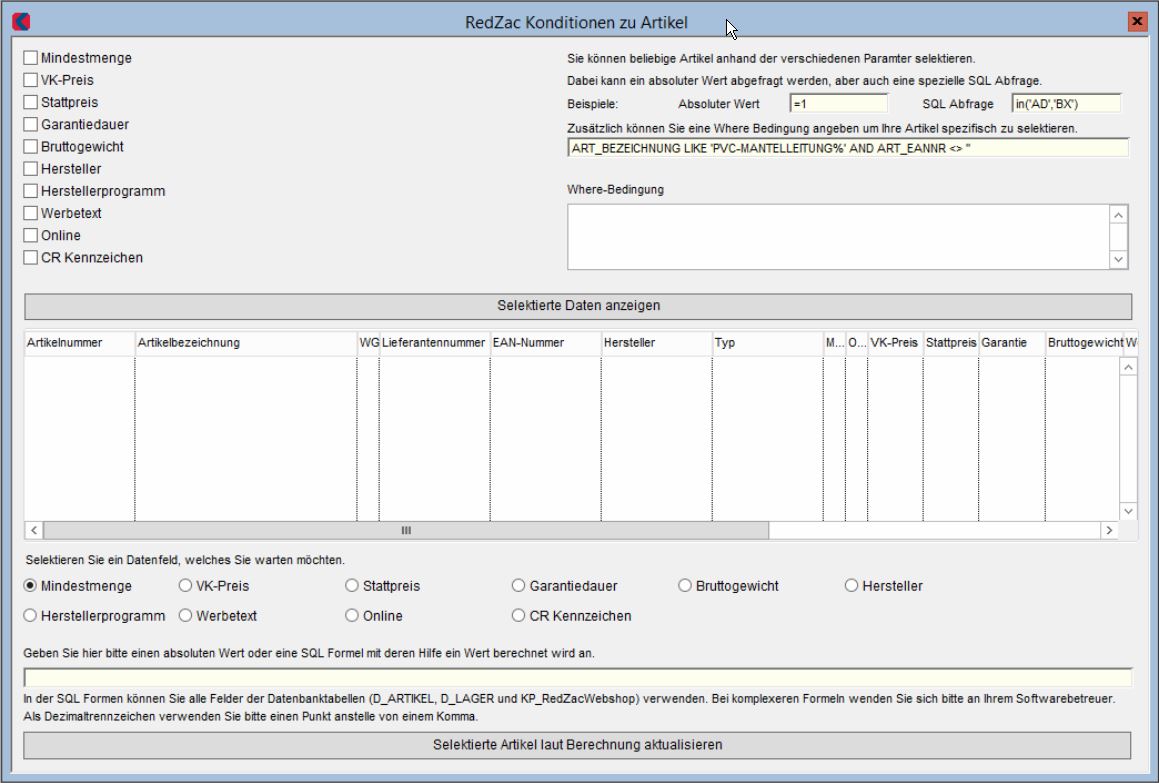Screen dimensions: 1159x783
Task: Select the Stattpreis radio button
Action: point(352,586)
